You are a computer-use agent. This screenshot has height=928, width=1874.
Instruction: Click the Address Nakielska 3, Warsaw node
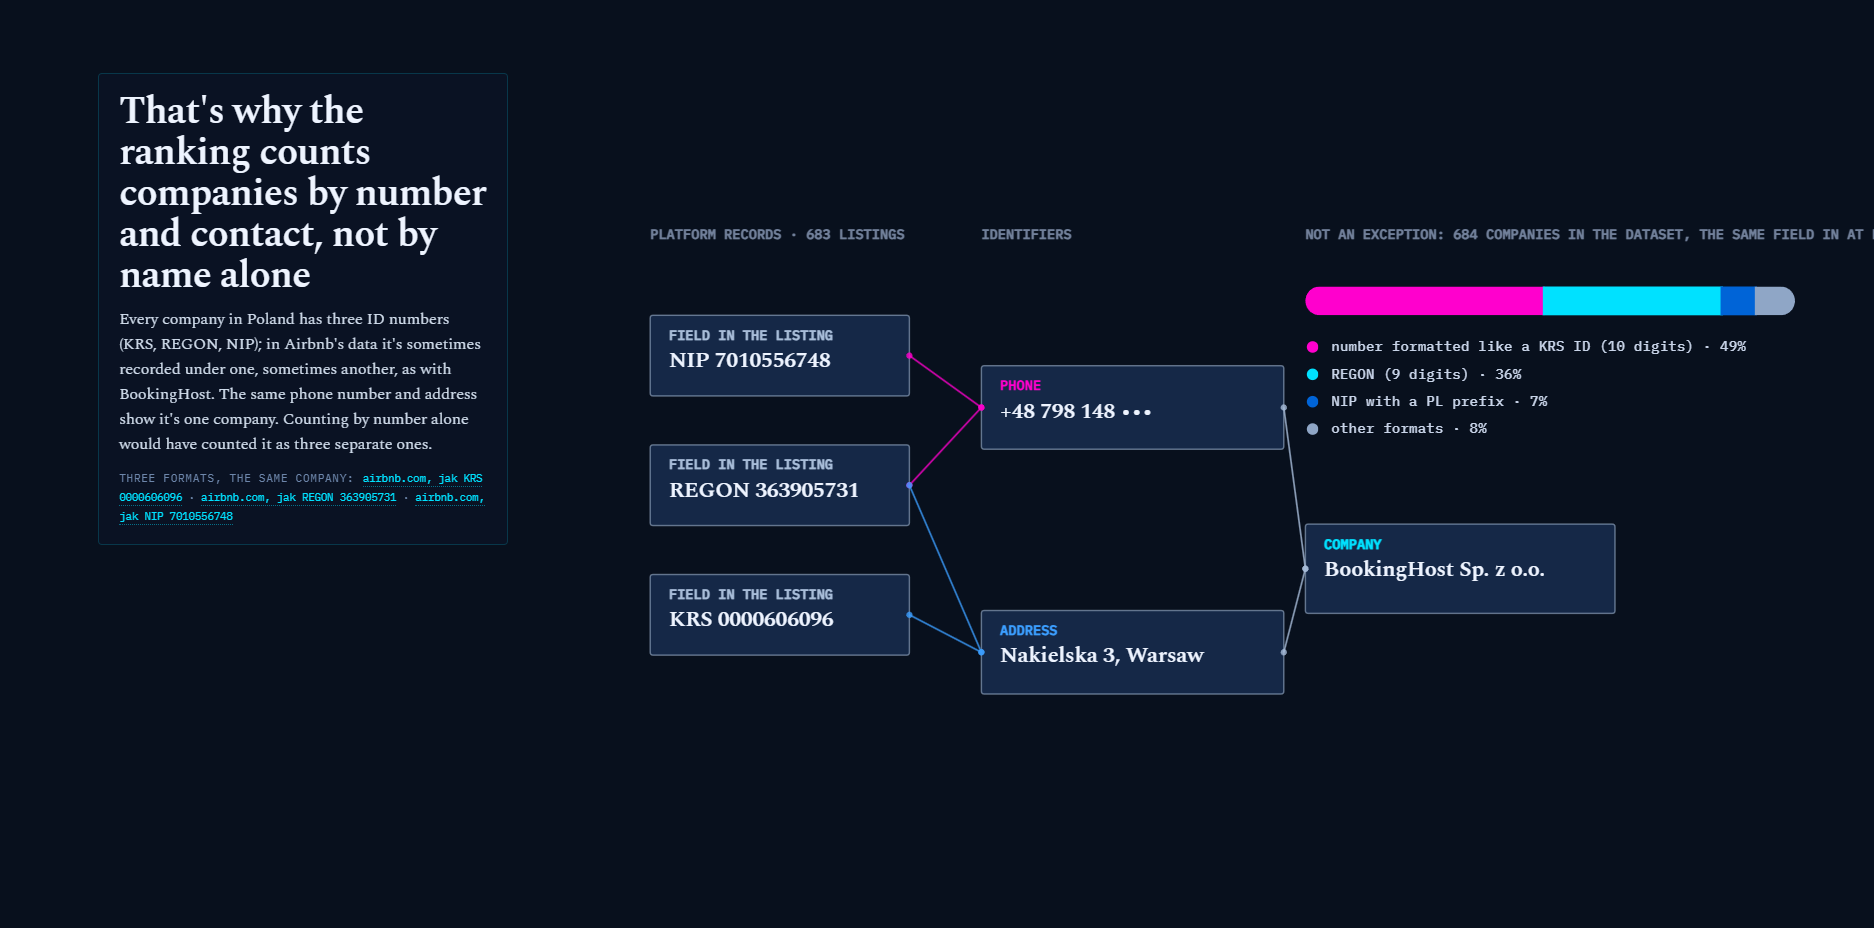click(x=1132, y=652)
